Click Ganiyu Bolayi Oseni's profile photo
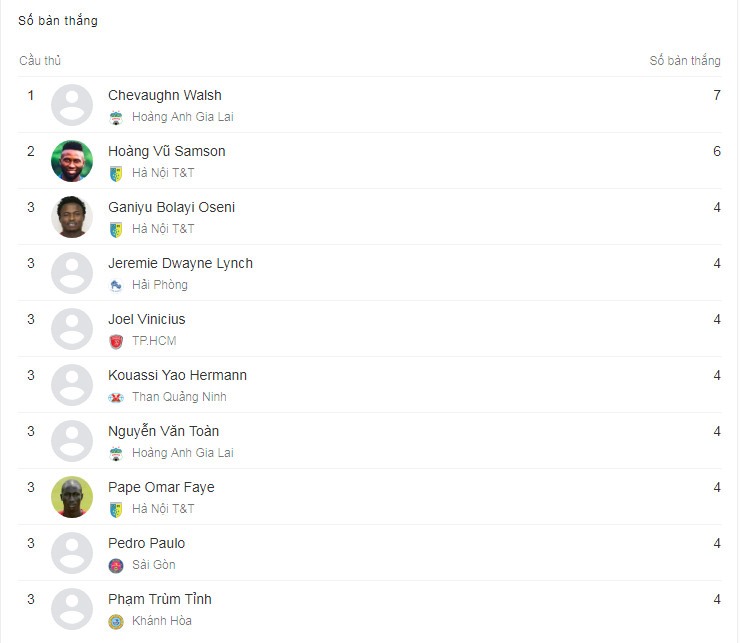 72,217
